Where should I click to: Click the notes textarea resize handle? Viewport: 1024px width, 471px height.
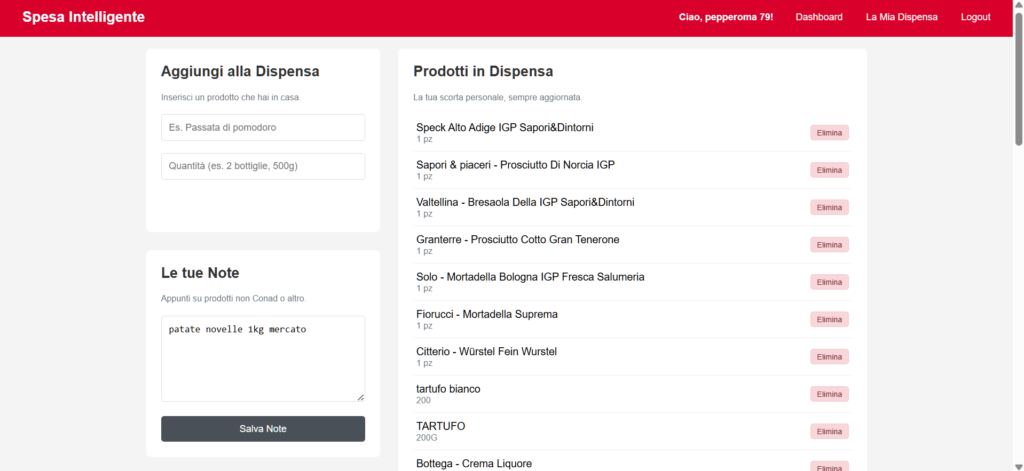pos(360,397)
